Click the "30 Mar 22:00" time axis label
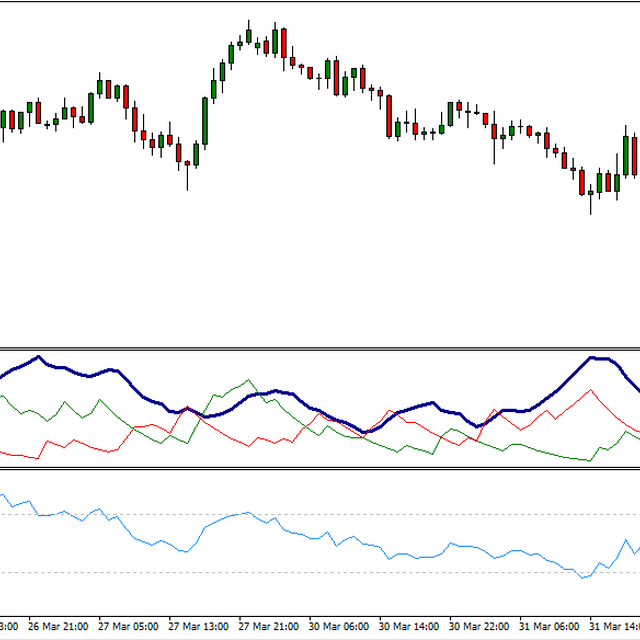Image resolution: width=640 pixels, height=640 pixels. point(479,627)
